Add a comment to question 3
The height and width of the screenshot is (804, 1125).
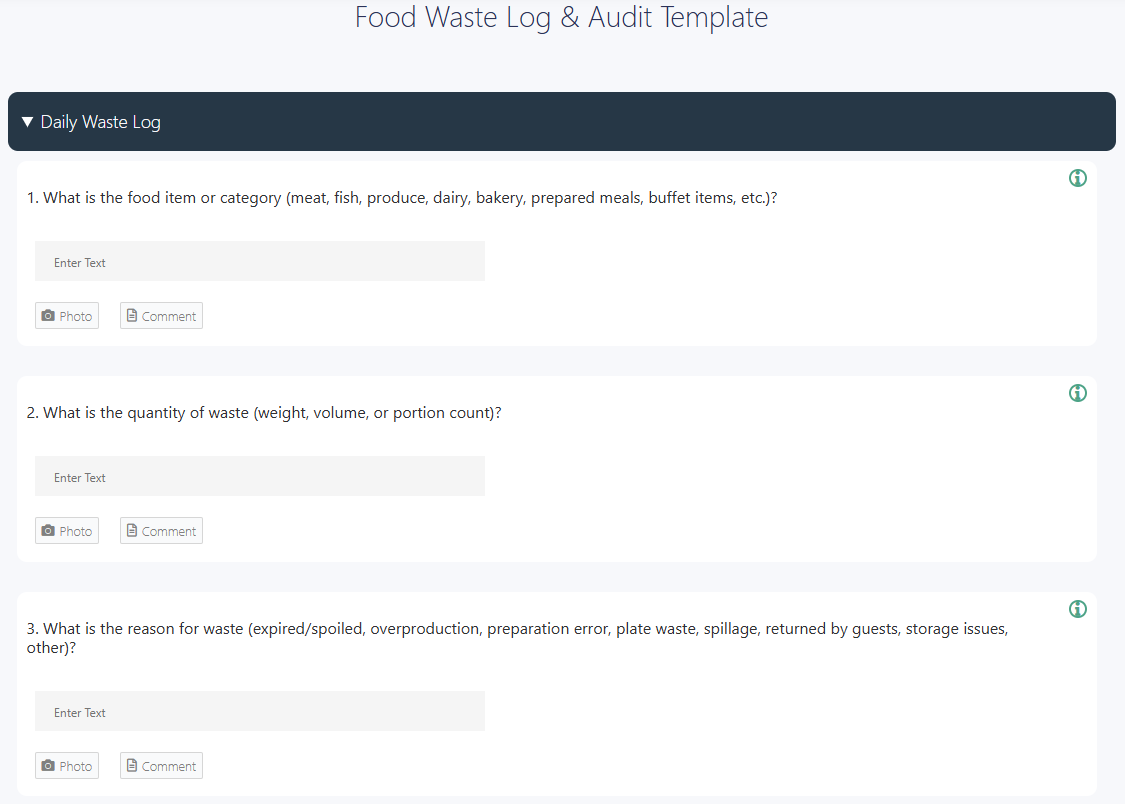pyautogui.click(x=161, y=765)
